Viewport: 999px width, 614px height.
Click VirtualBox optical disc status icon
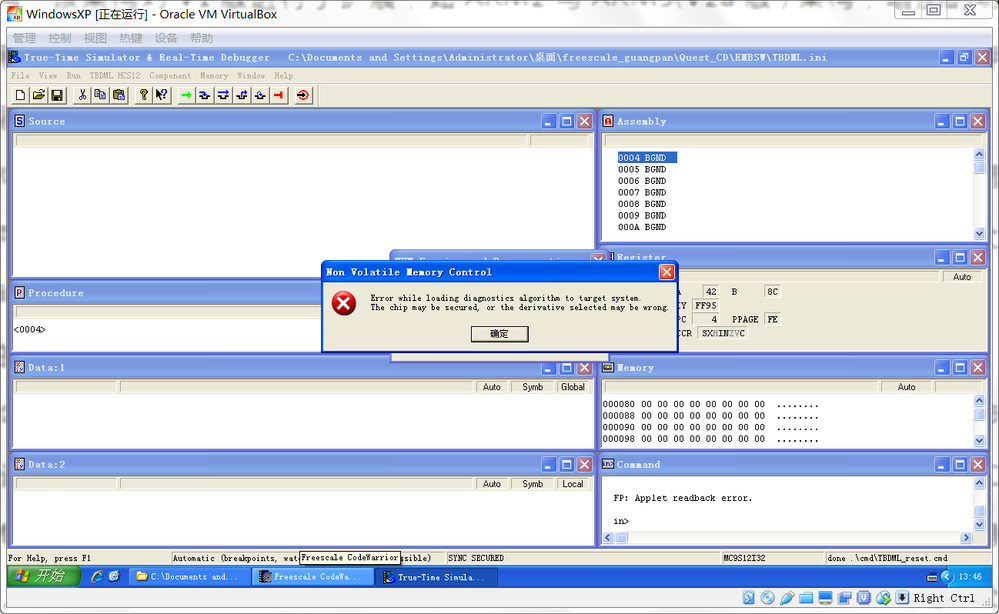pos(768,597)
